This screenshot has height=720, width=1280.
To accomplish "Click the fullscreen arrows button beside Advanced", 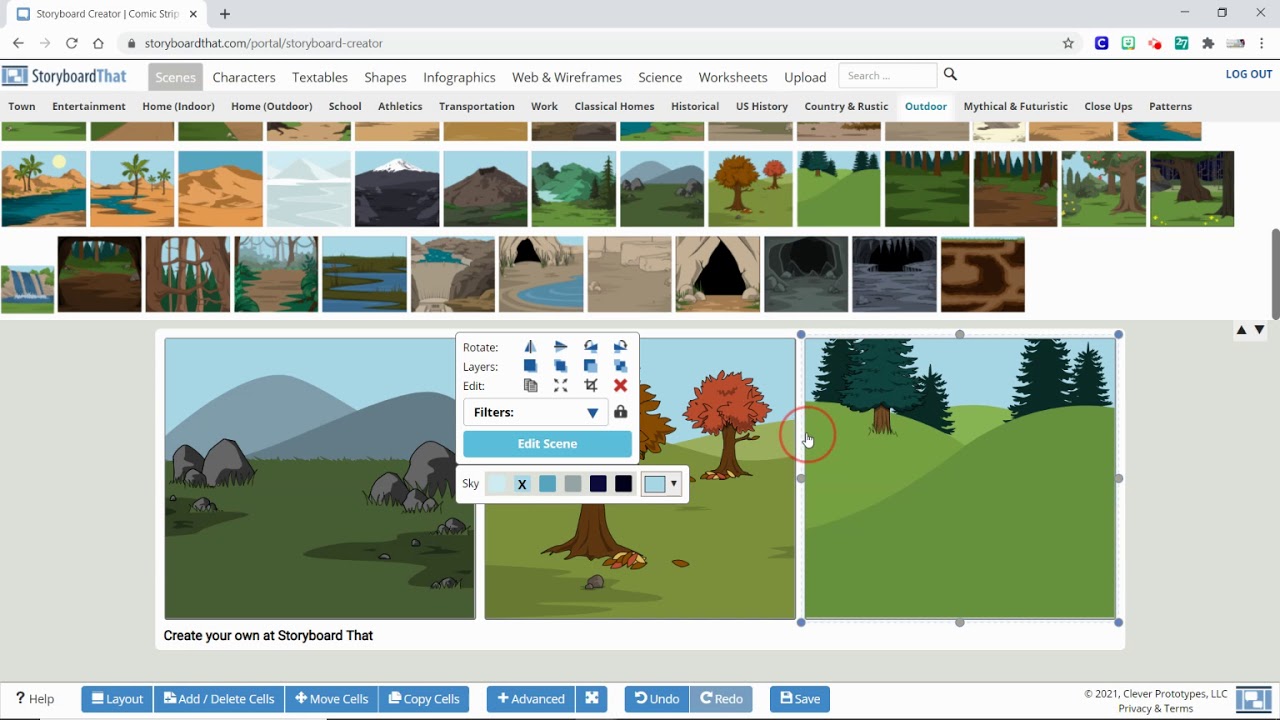I will click(x=592, y=699).
